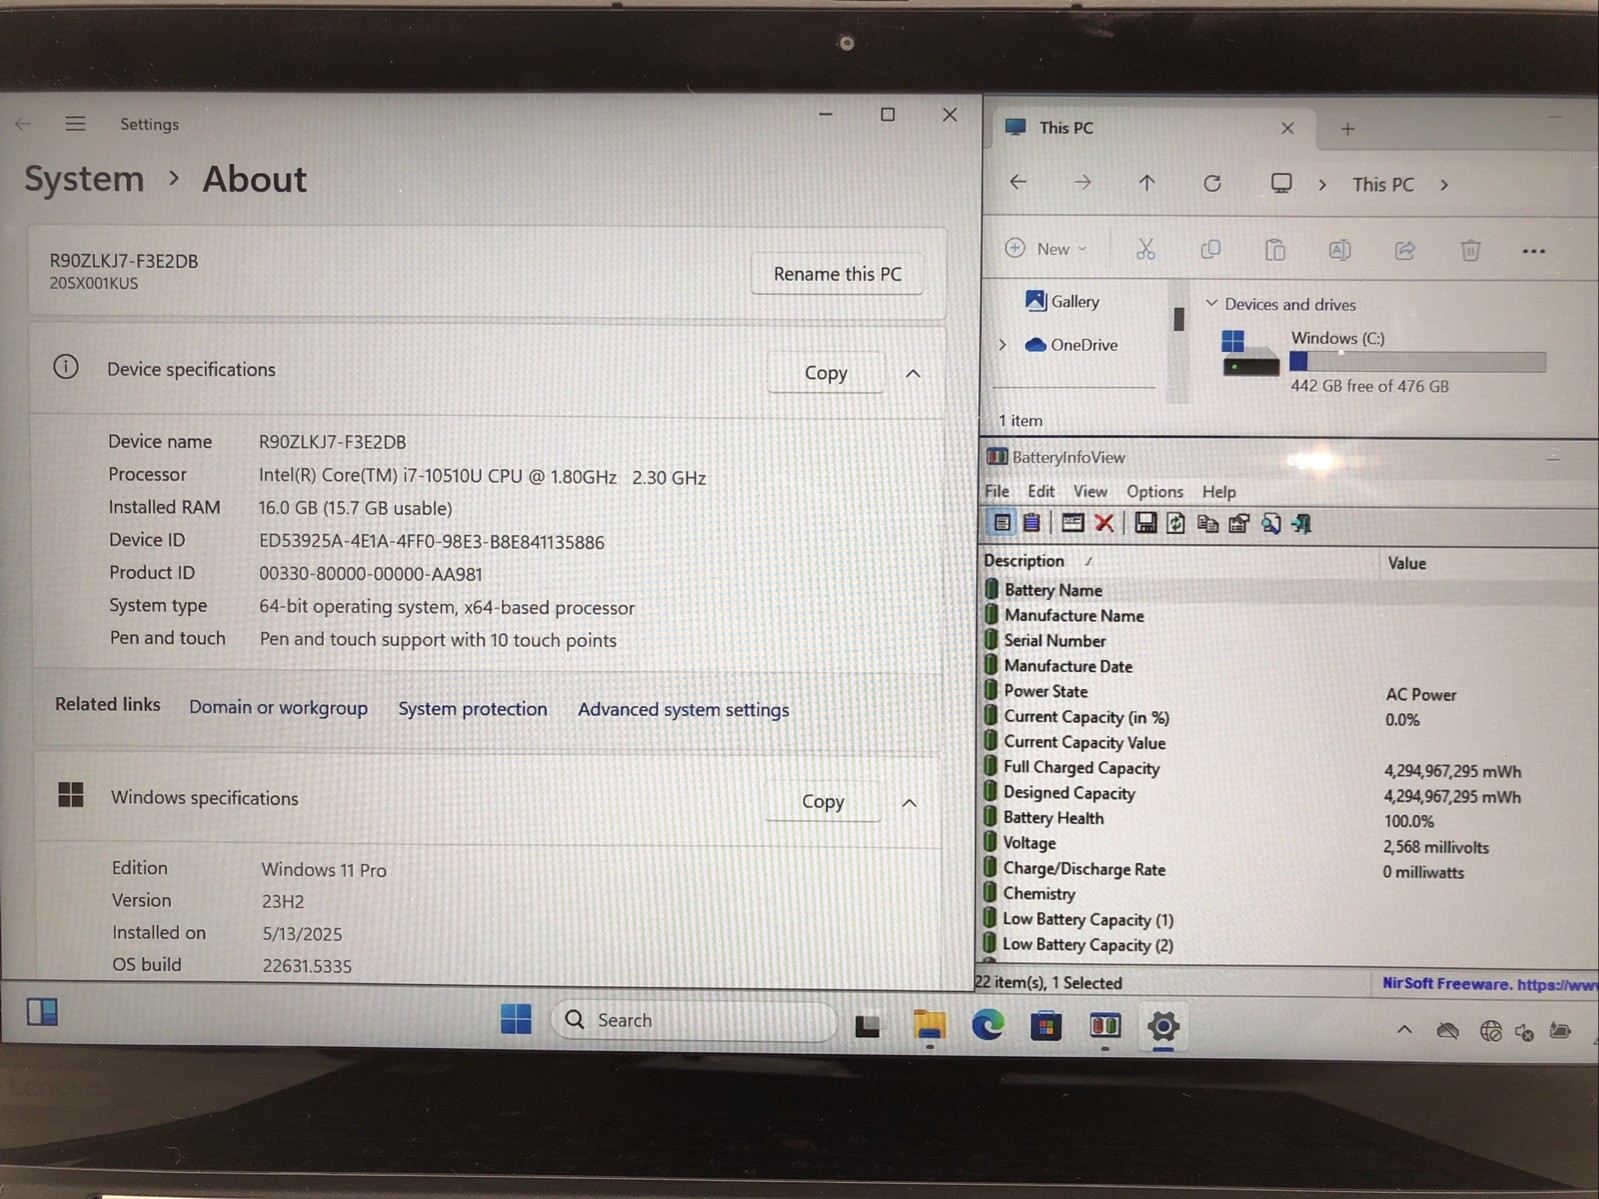Go up one level in File Explorer
Viewport: 1599px width, 1199px height.
click(x=1147, y=182)
